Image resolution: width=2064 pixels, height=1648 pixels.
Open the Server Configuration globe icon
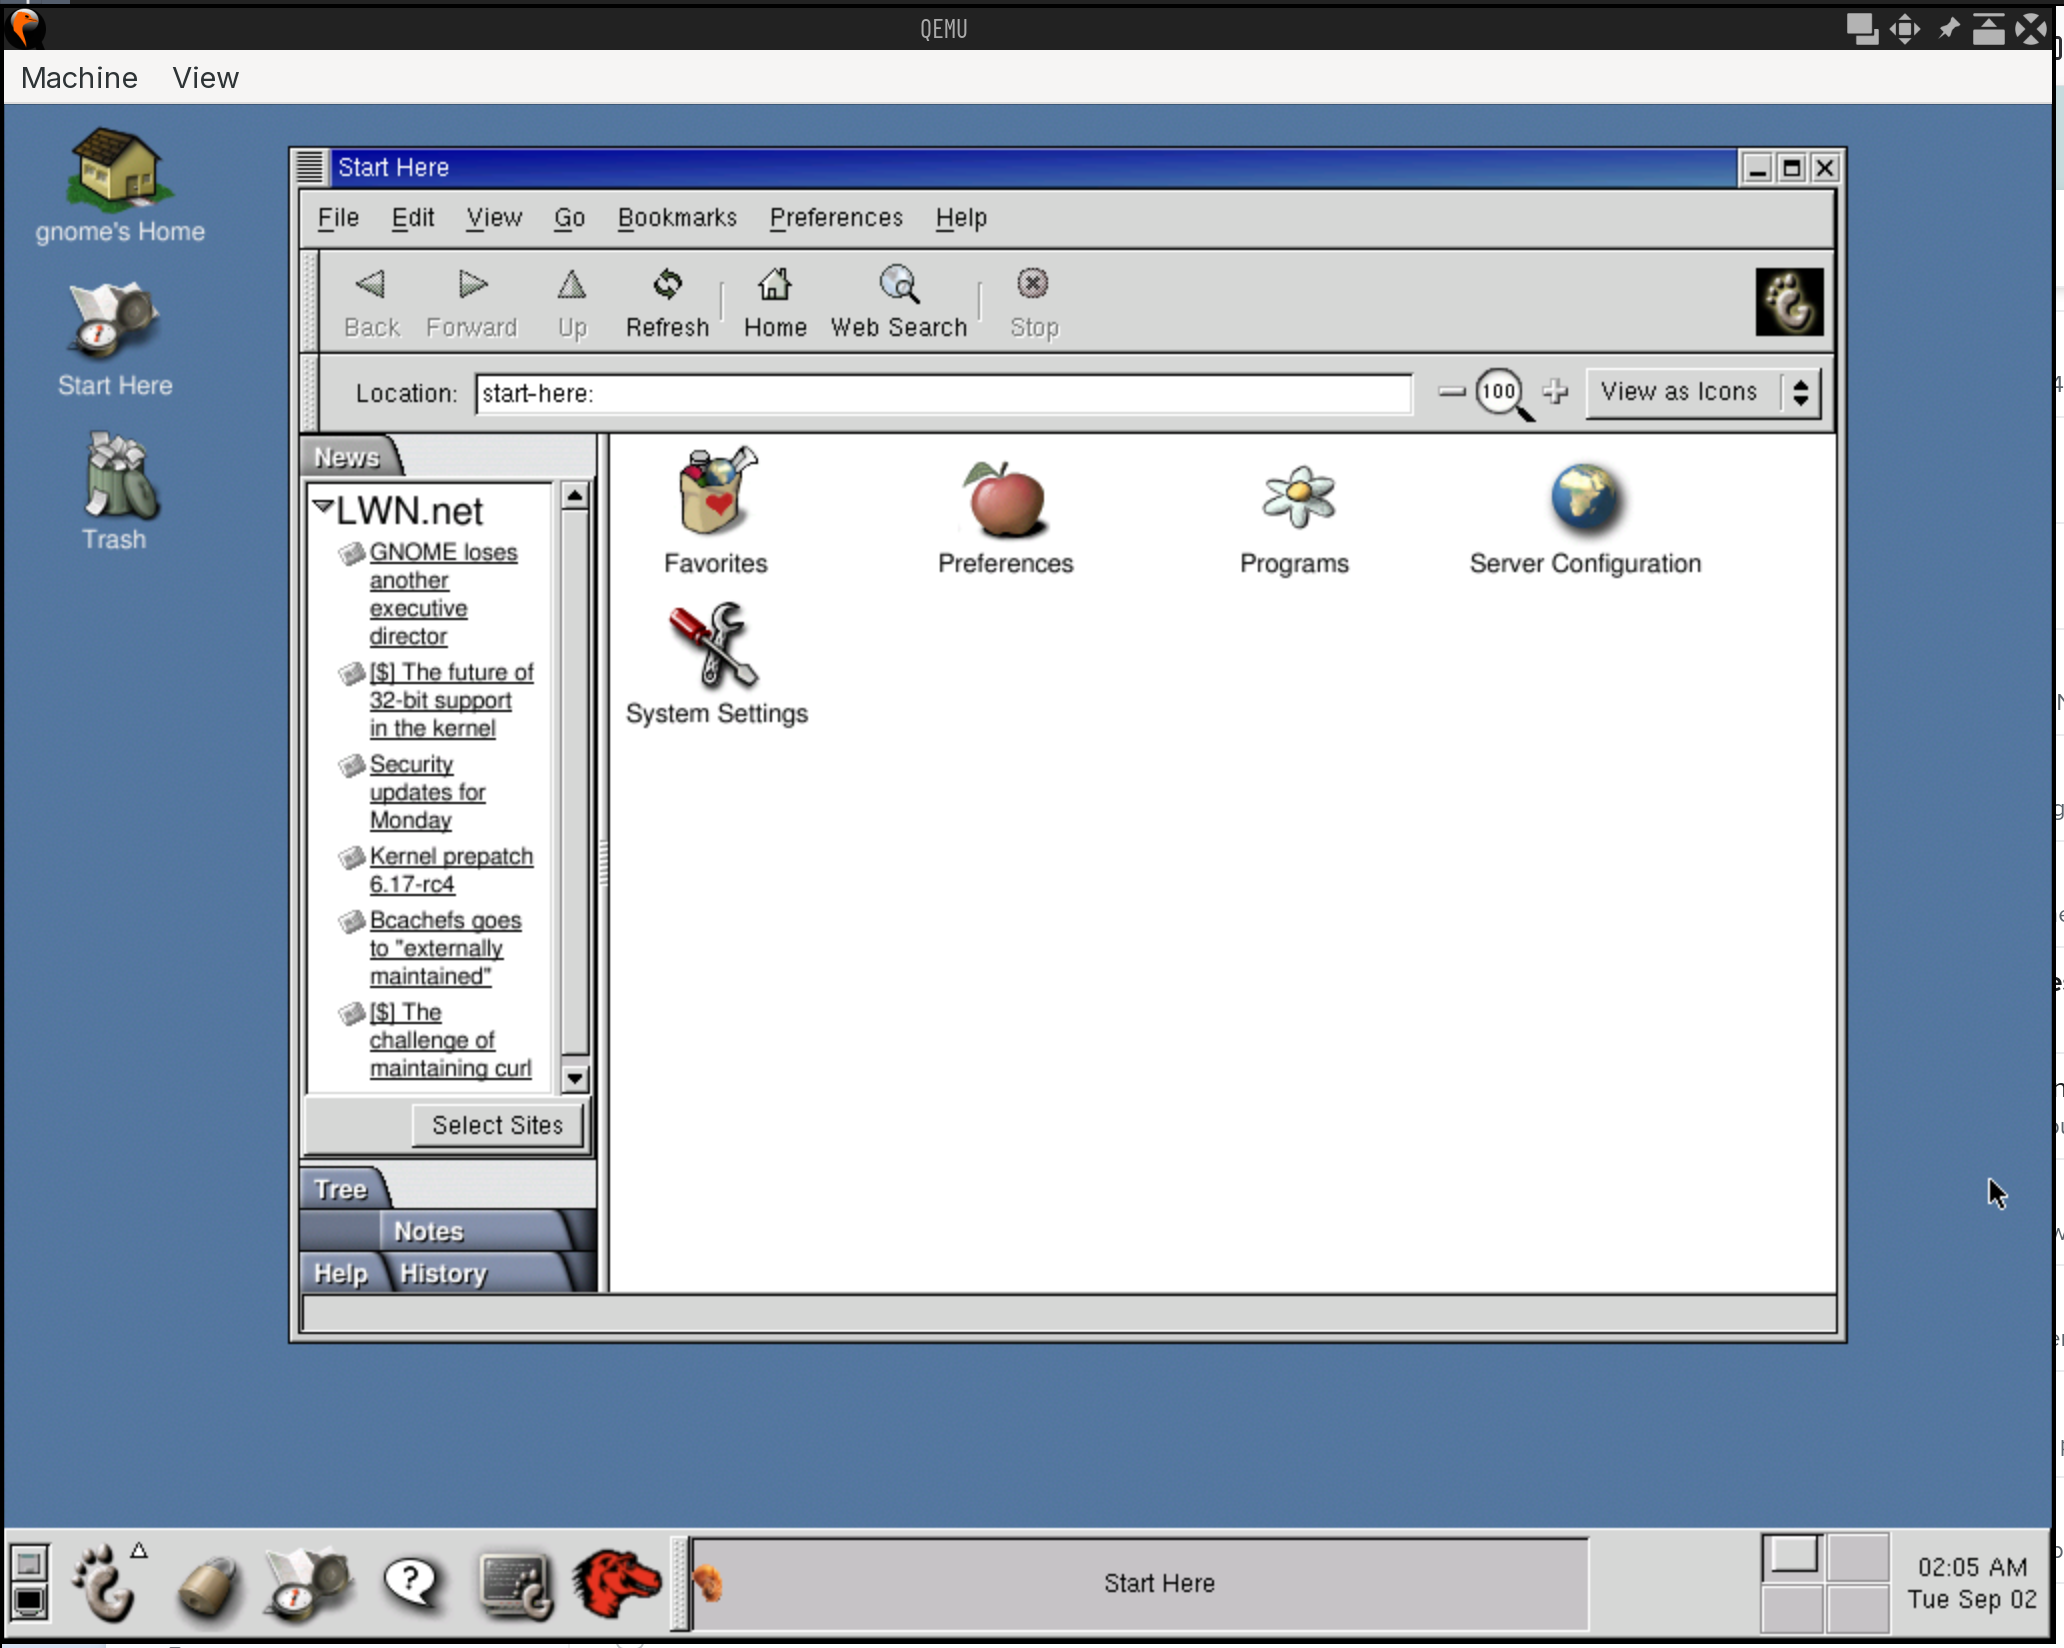[1585, 498]
